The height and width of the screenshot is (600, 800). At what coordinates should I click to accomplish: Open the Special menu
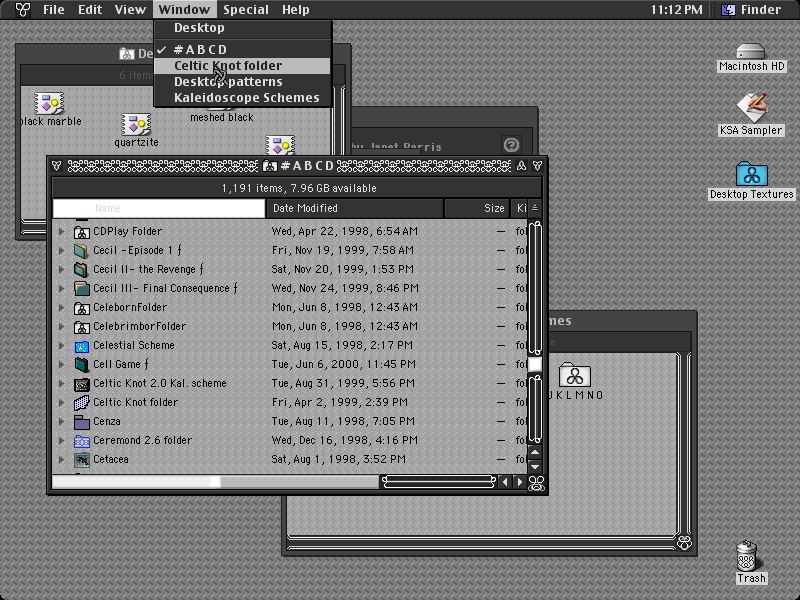coord(245,10)
